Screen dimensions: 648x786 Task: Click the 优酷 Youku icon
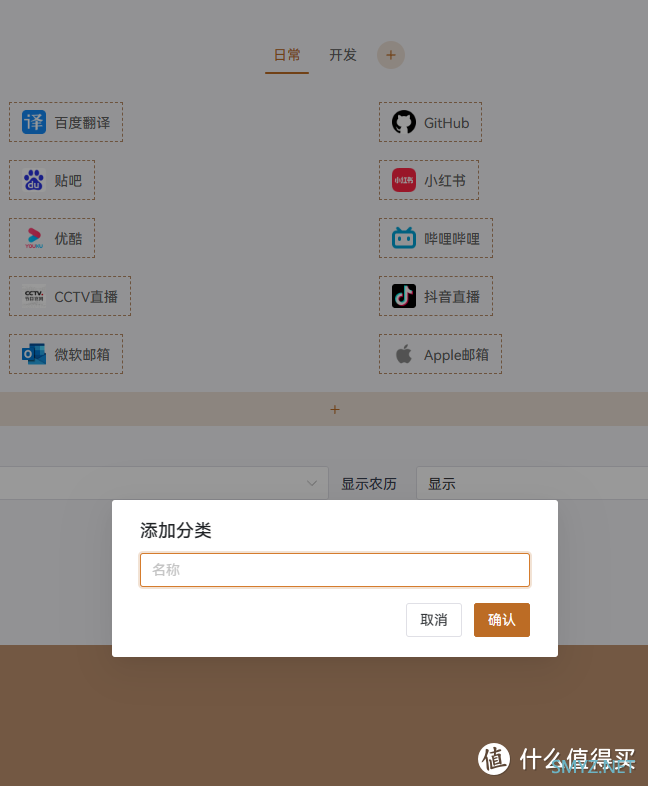tap(34, 238)
